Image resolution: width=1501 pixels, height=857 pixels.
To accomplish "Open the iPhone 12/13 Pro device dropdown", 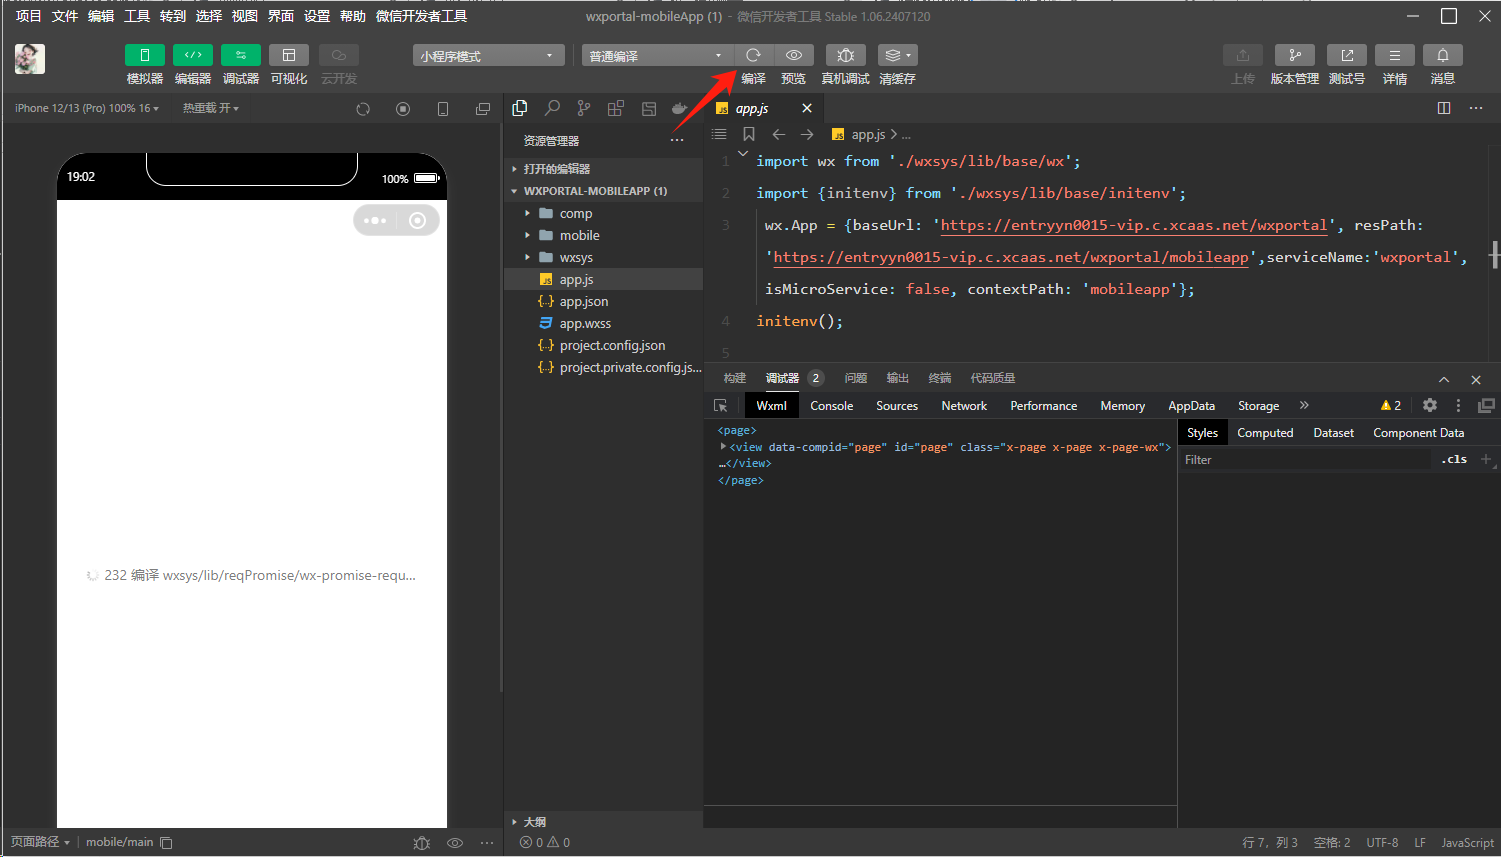I will point(87,108).
